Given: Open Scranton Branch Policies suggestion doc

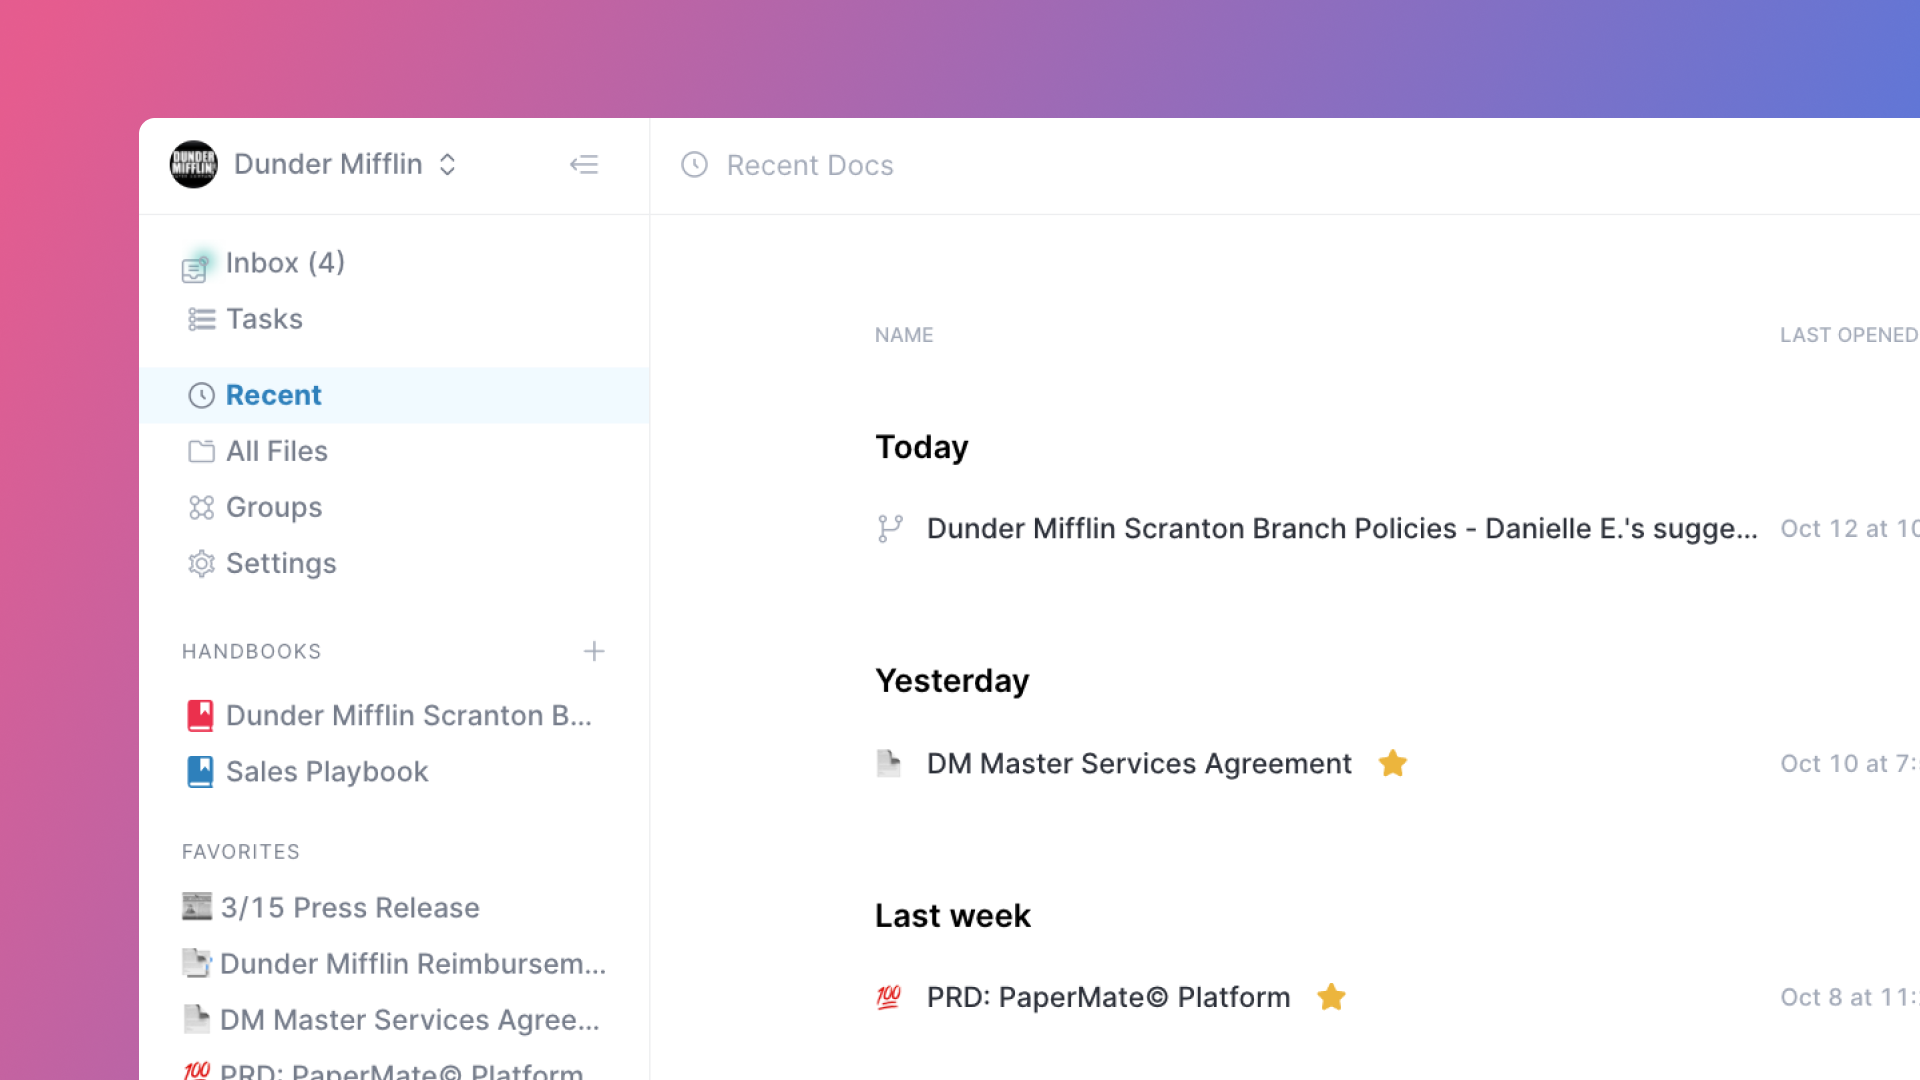Looking at the screenshot, I should coord(1341,529).
